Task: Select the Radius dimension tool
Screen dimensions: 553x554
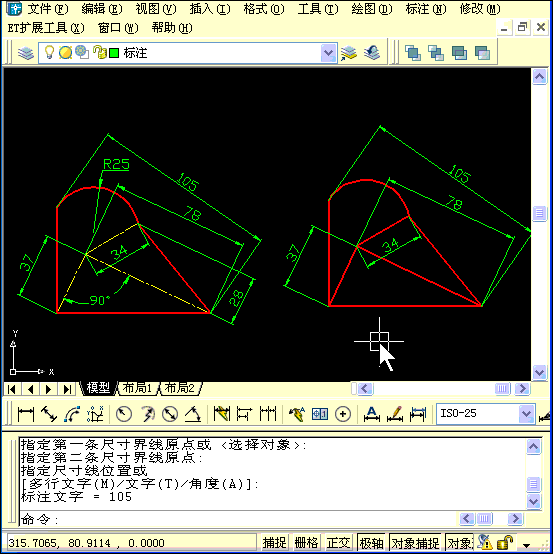Action: [124, 414]
